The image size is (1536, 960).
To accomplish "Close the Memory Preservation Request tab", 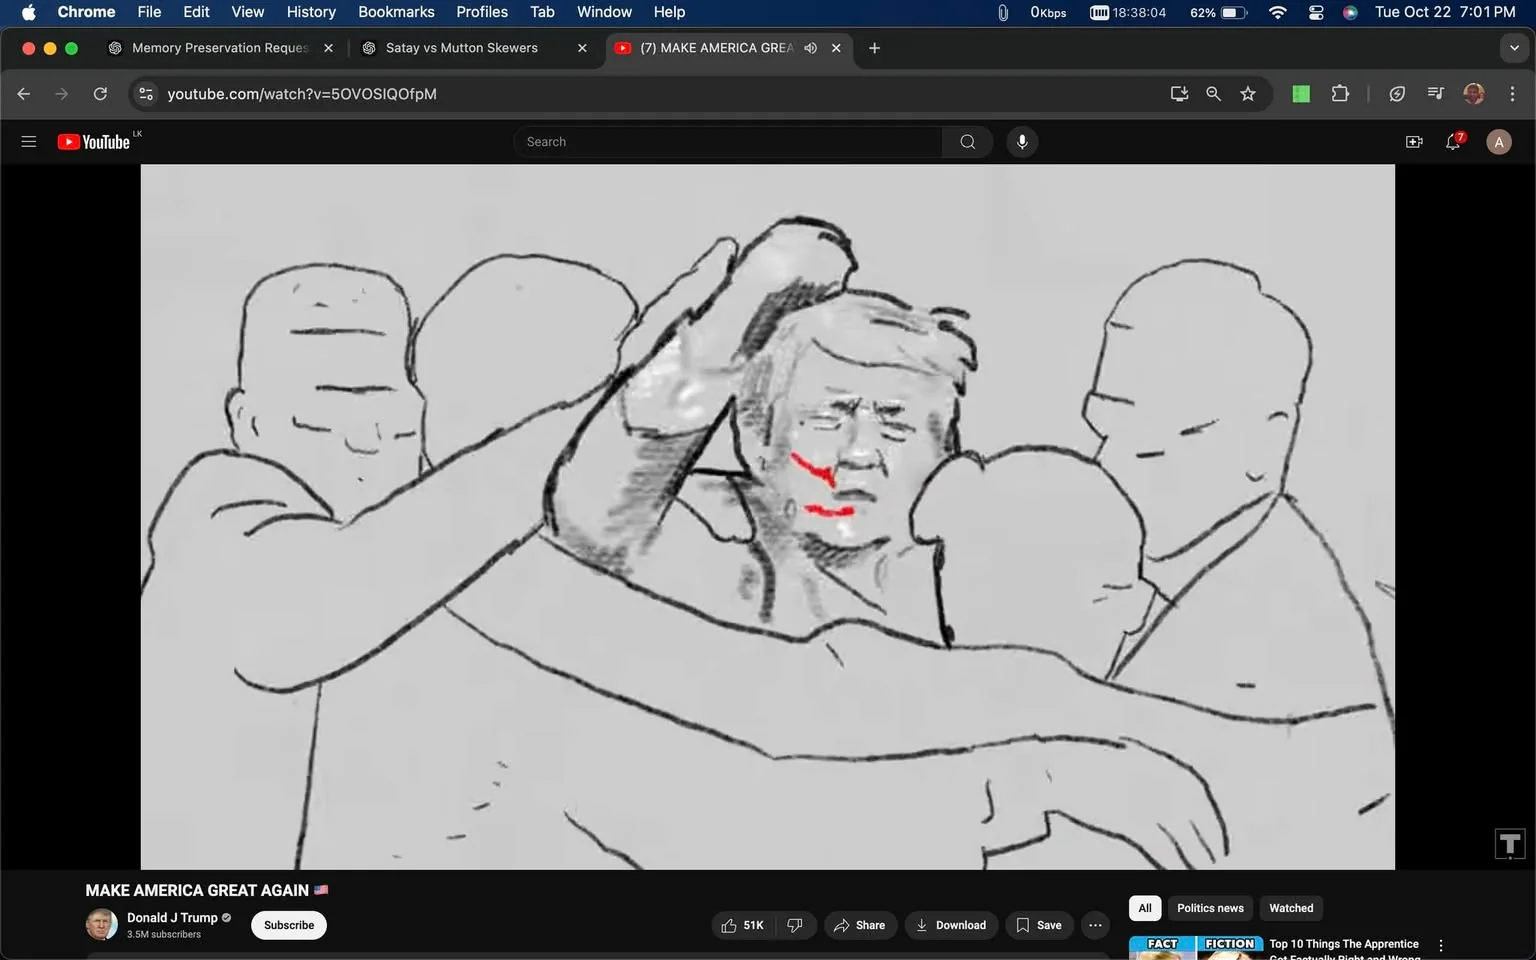I will click(328, 48).
